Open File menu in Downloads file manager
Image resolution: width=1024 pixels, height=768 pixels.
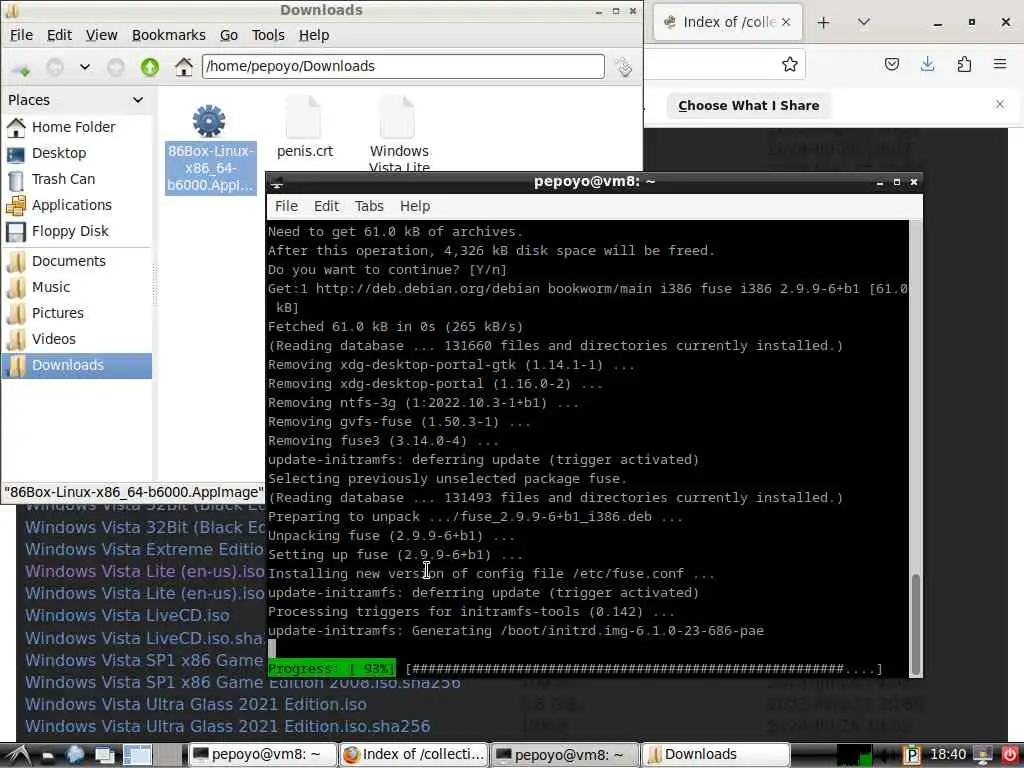click(21, 35)
